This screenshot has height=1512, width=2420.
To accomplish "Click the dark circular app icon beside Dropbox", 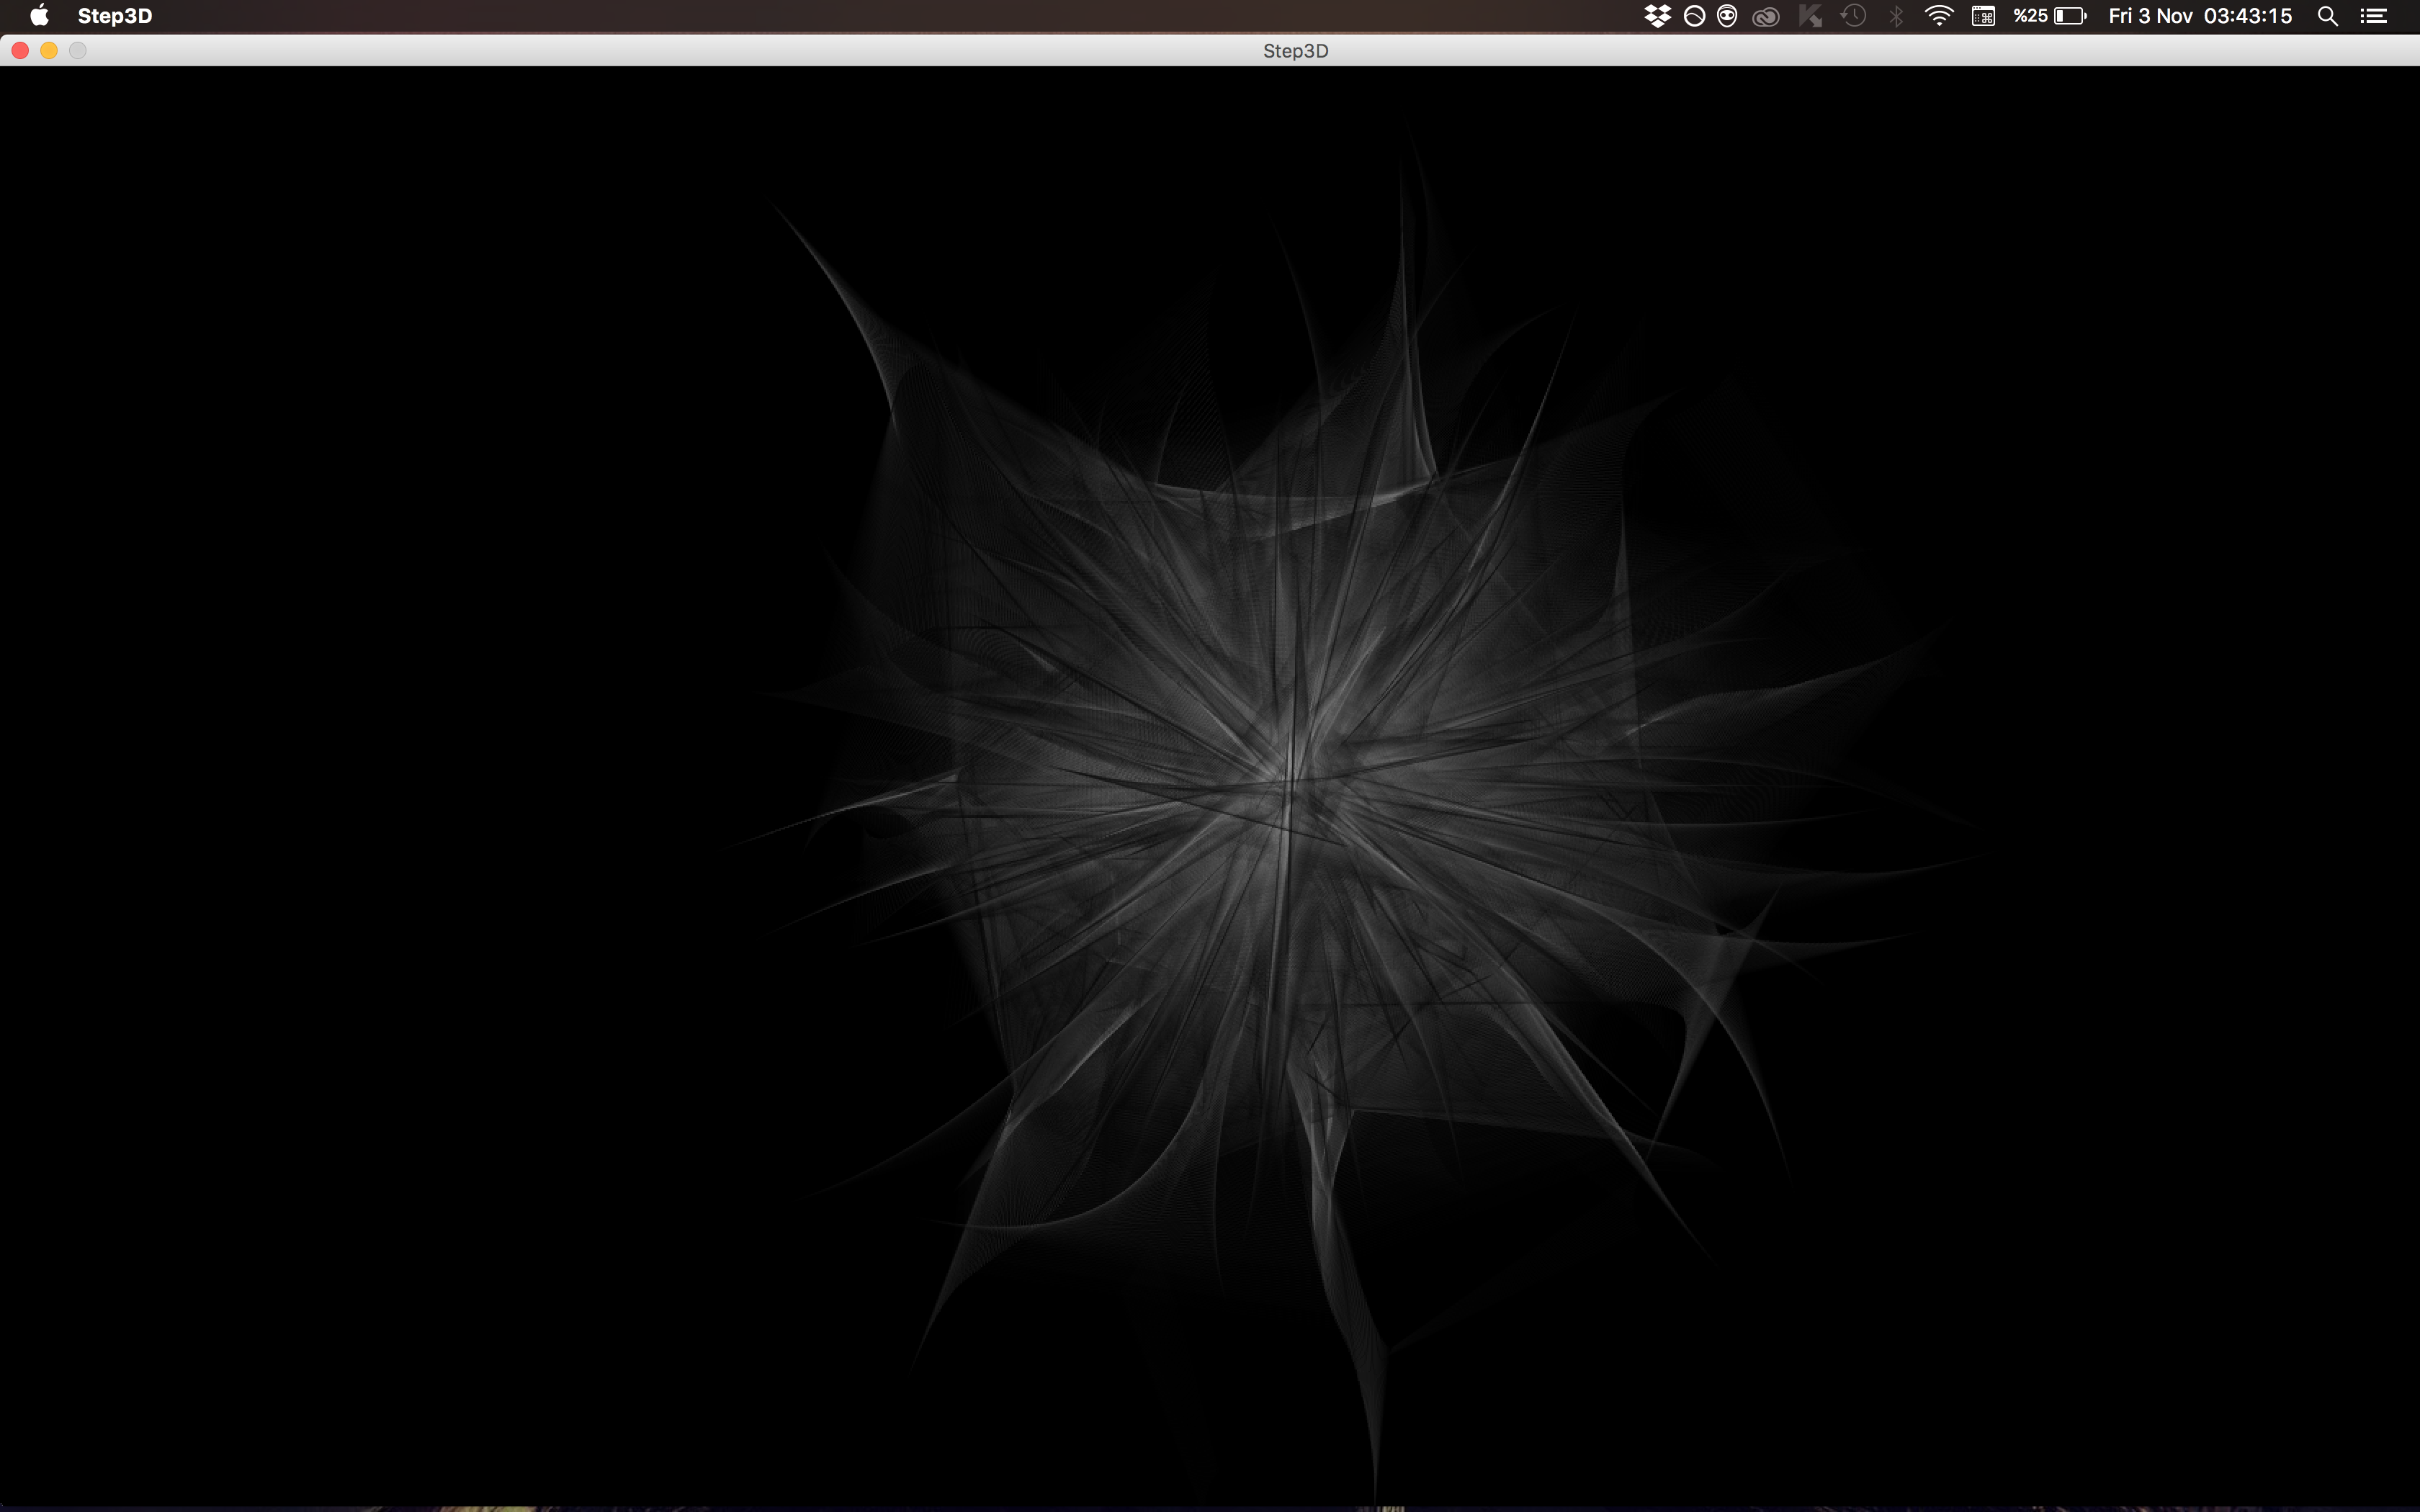I will coord(1694,16).
